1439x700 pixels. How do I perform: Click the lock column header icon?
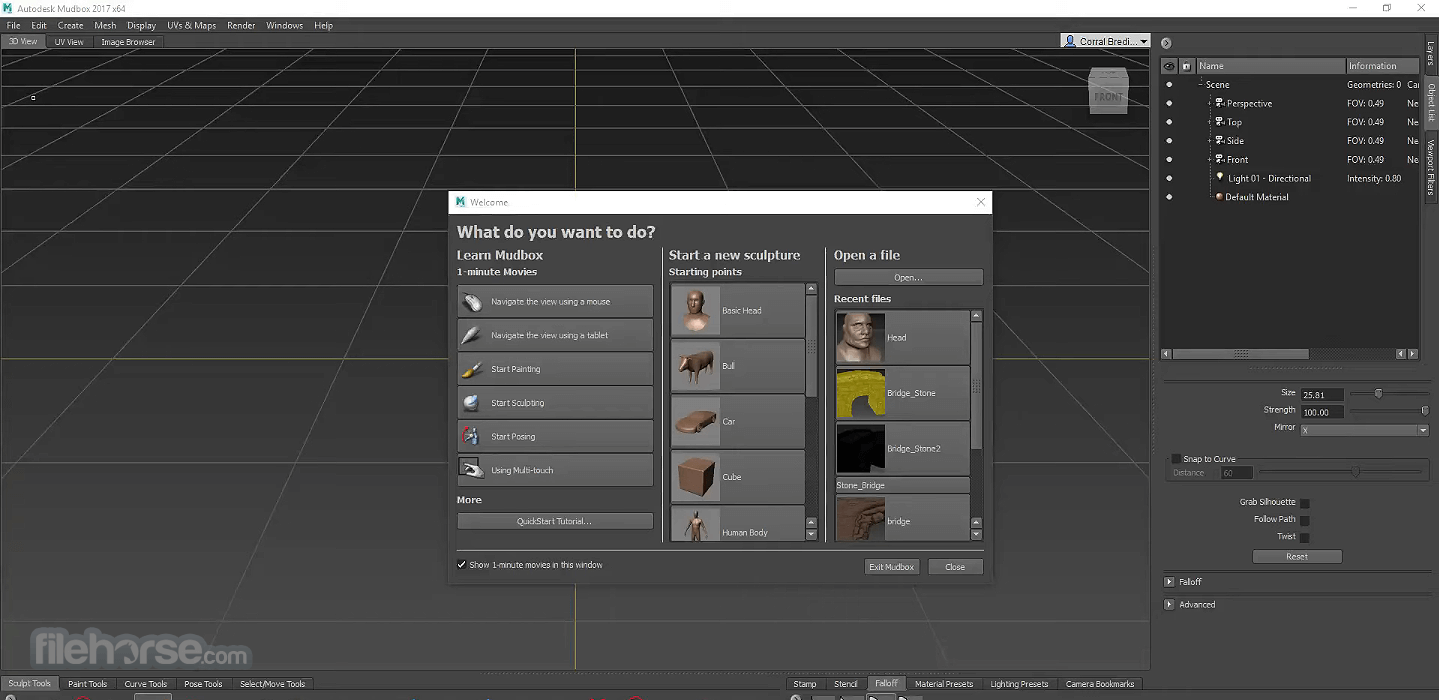[x=1186, y=66]
